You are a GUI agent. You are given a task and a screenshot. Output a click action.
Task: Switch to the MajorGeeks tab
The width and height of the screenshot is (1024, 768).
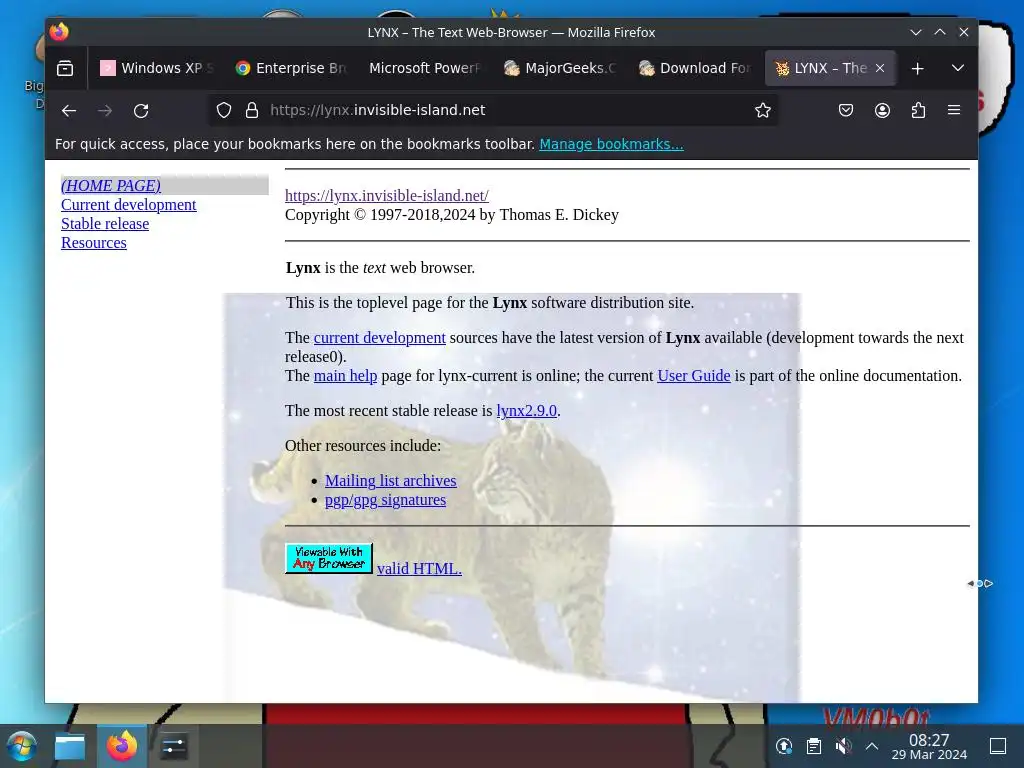click(560, 68)
